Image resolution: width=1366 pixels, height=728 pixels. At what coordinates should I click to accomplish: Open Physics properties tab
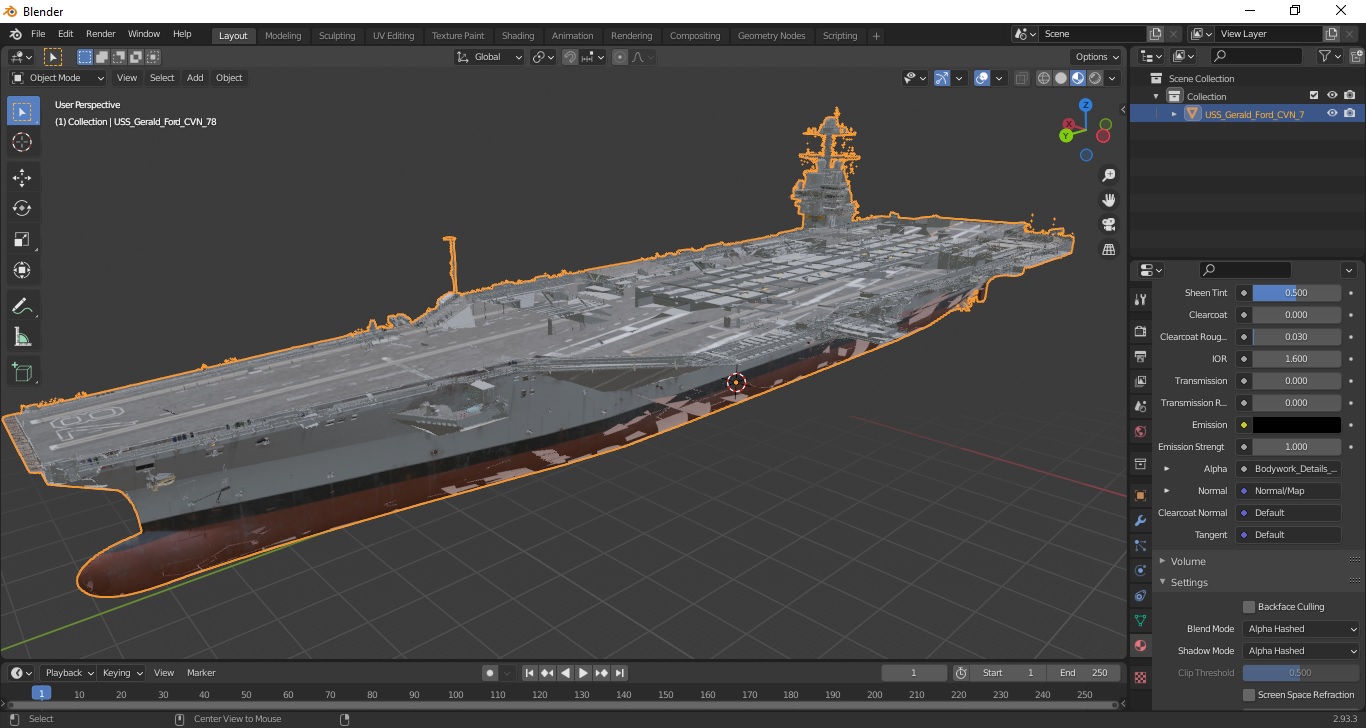pos(1140,570)
